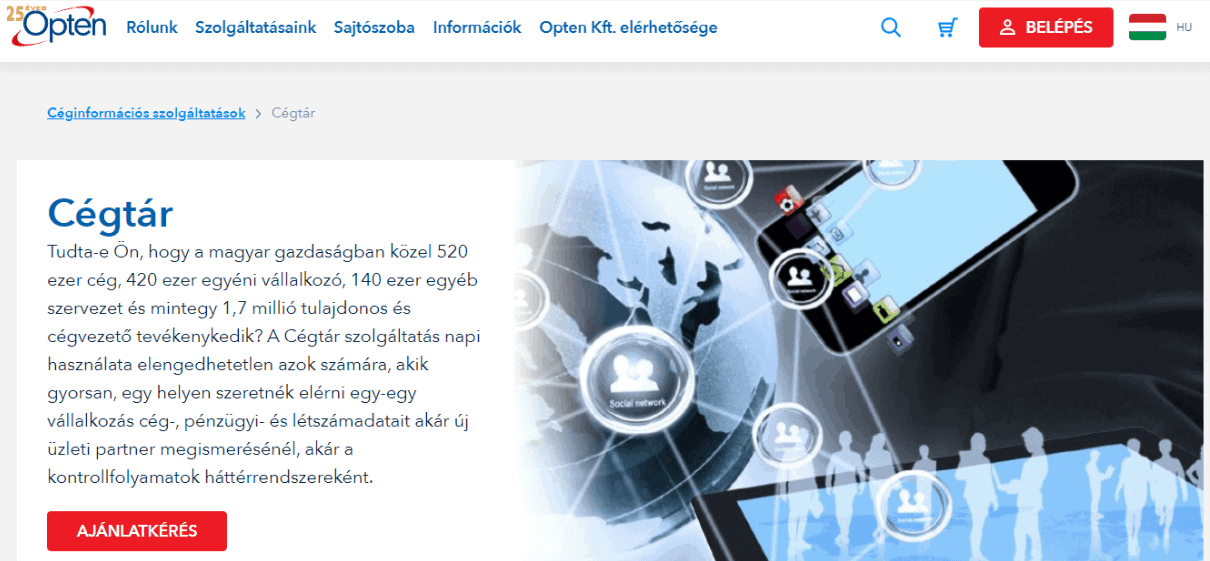Expand the Szolgáltatásaink menu
The image size is (1210, 561).
256,28
